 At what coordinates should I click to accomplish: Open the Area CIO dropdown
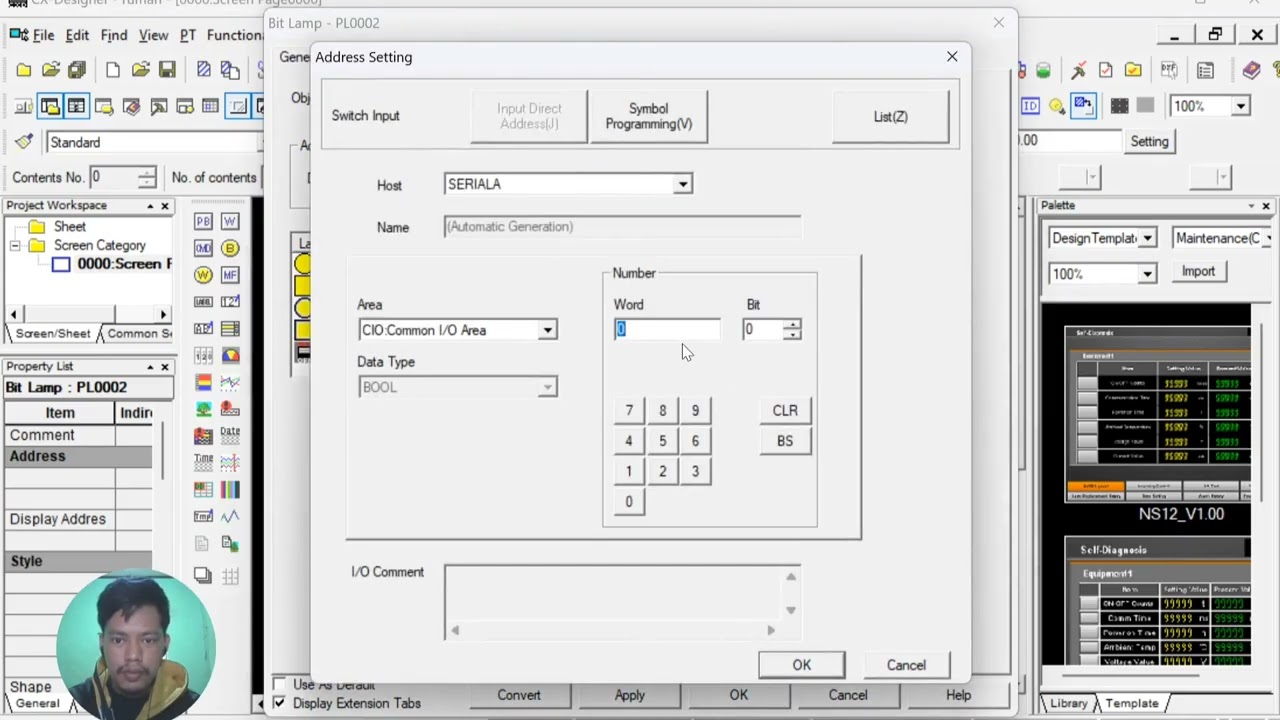(547, 330)
